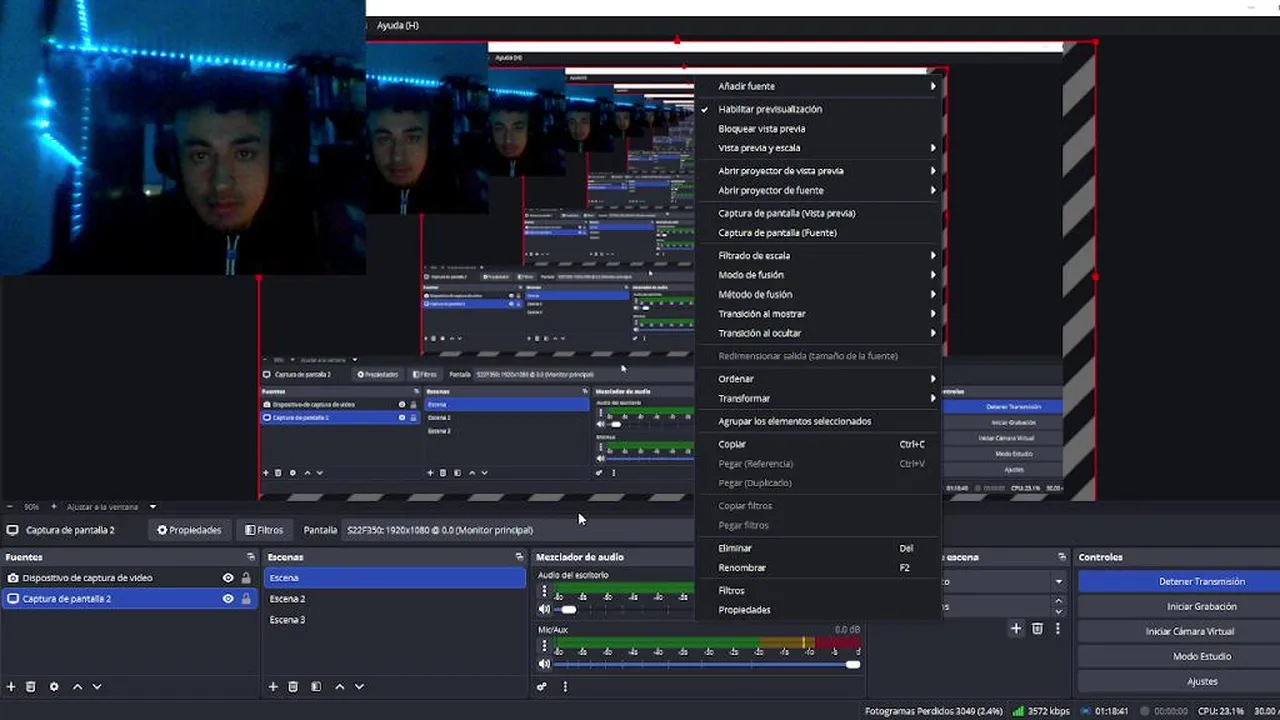Select Escena 2 in Escenas list

coord(394,599)
